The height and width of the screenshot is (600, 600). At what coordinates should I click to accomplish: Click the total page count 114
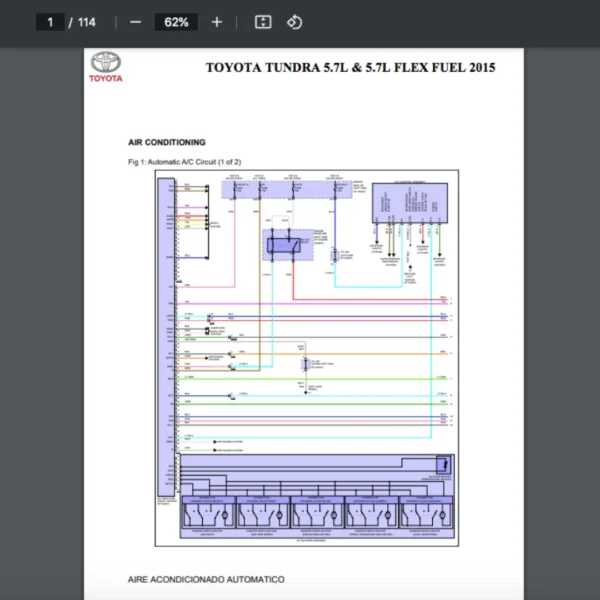(x=87, y=22)
